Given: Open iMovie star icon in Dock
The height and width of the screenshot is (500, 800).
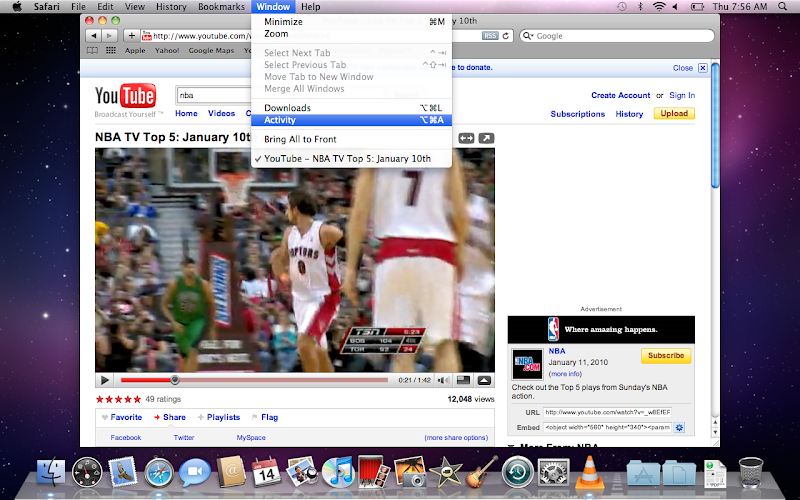Looking at the screenshot, I should (445, 472).
